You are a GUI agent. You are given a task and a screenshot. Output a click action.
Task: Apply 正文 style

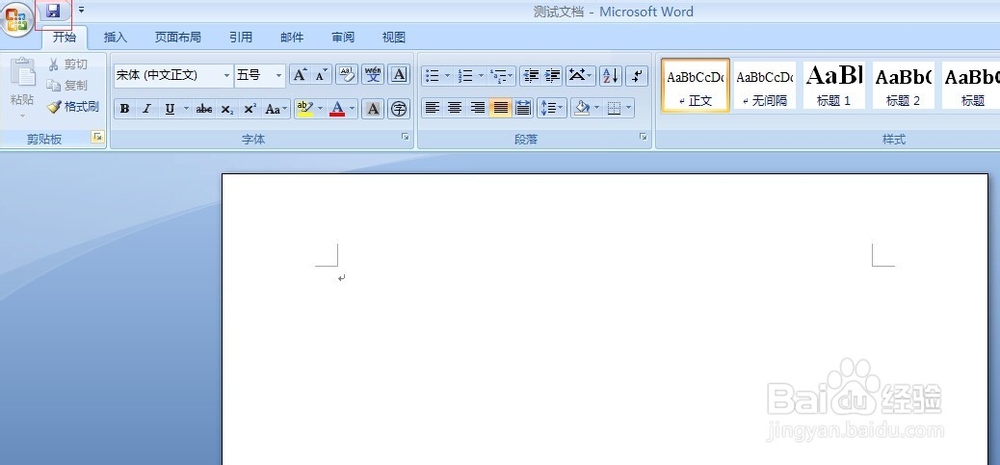point(695,85)
